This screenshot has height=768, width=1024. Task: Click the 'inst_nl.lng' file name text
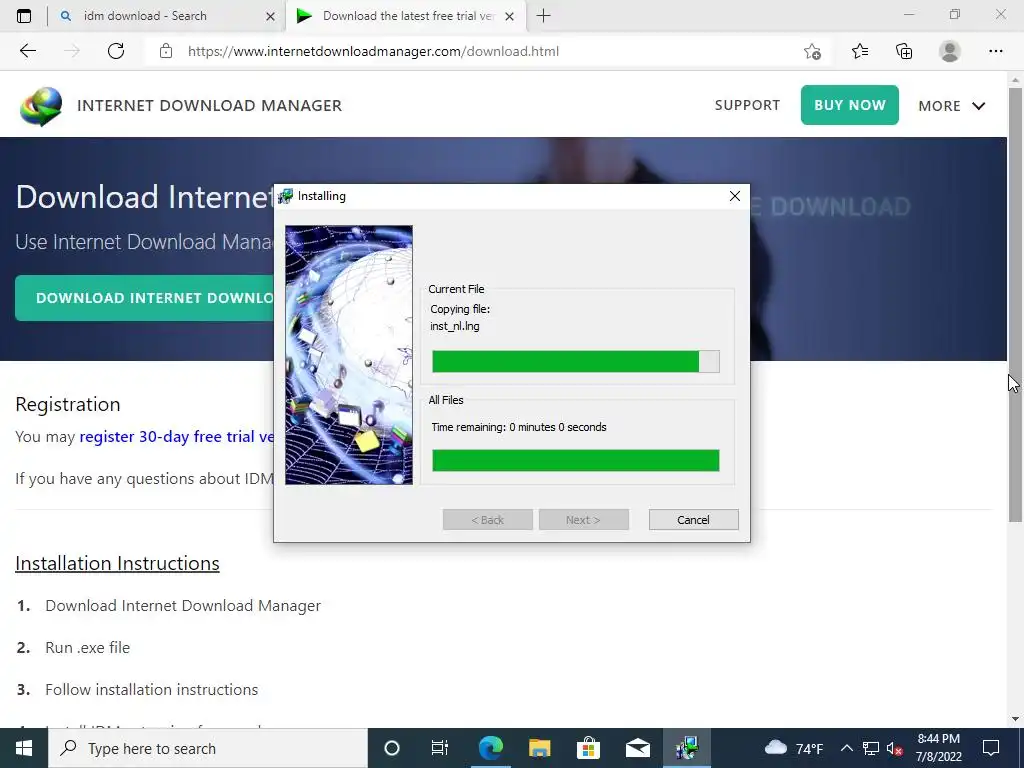[455, 326]
